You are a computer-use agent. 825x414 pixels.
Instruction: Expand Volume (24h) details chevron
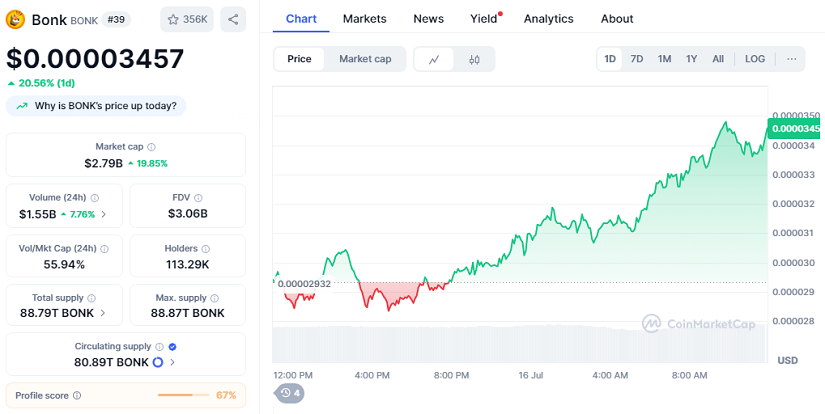pos(104,214)
